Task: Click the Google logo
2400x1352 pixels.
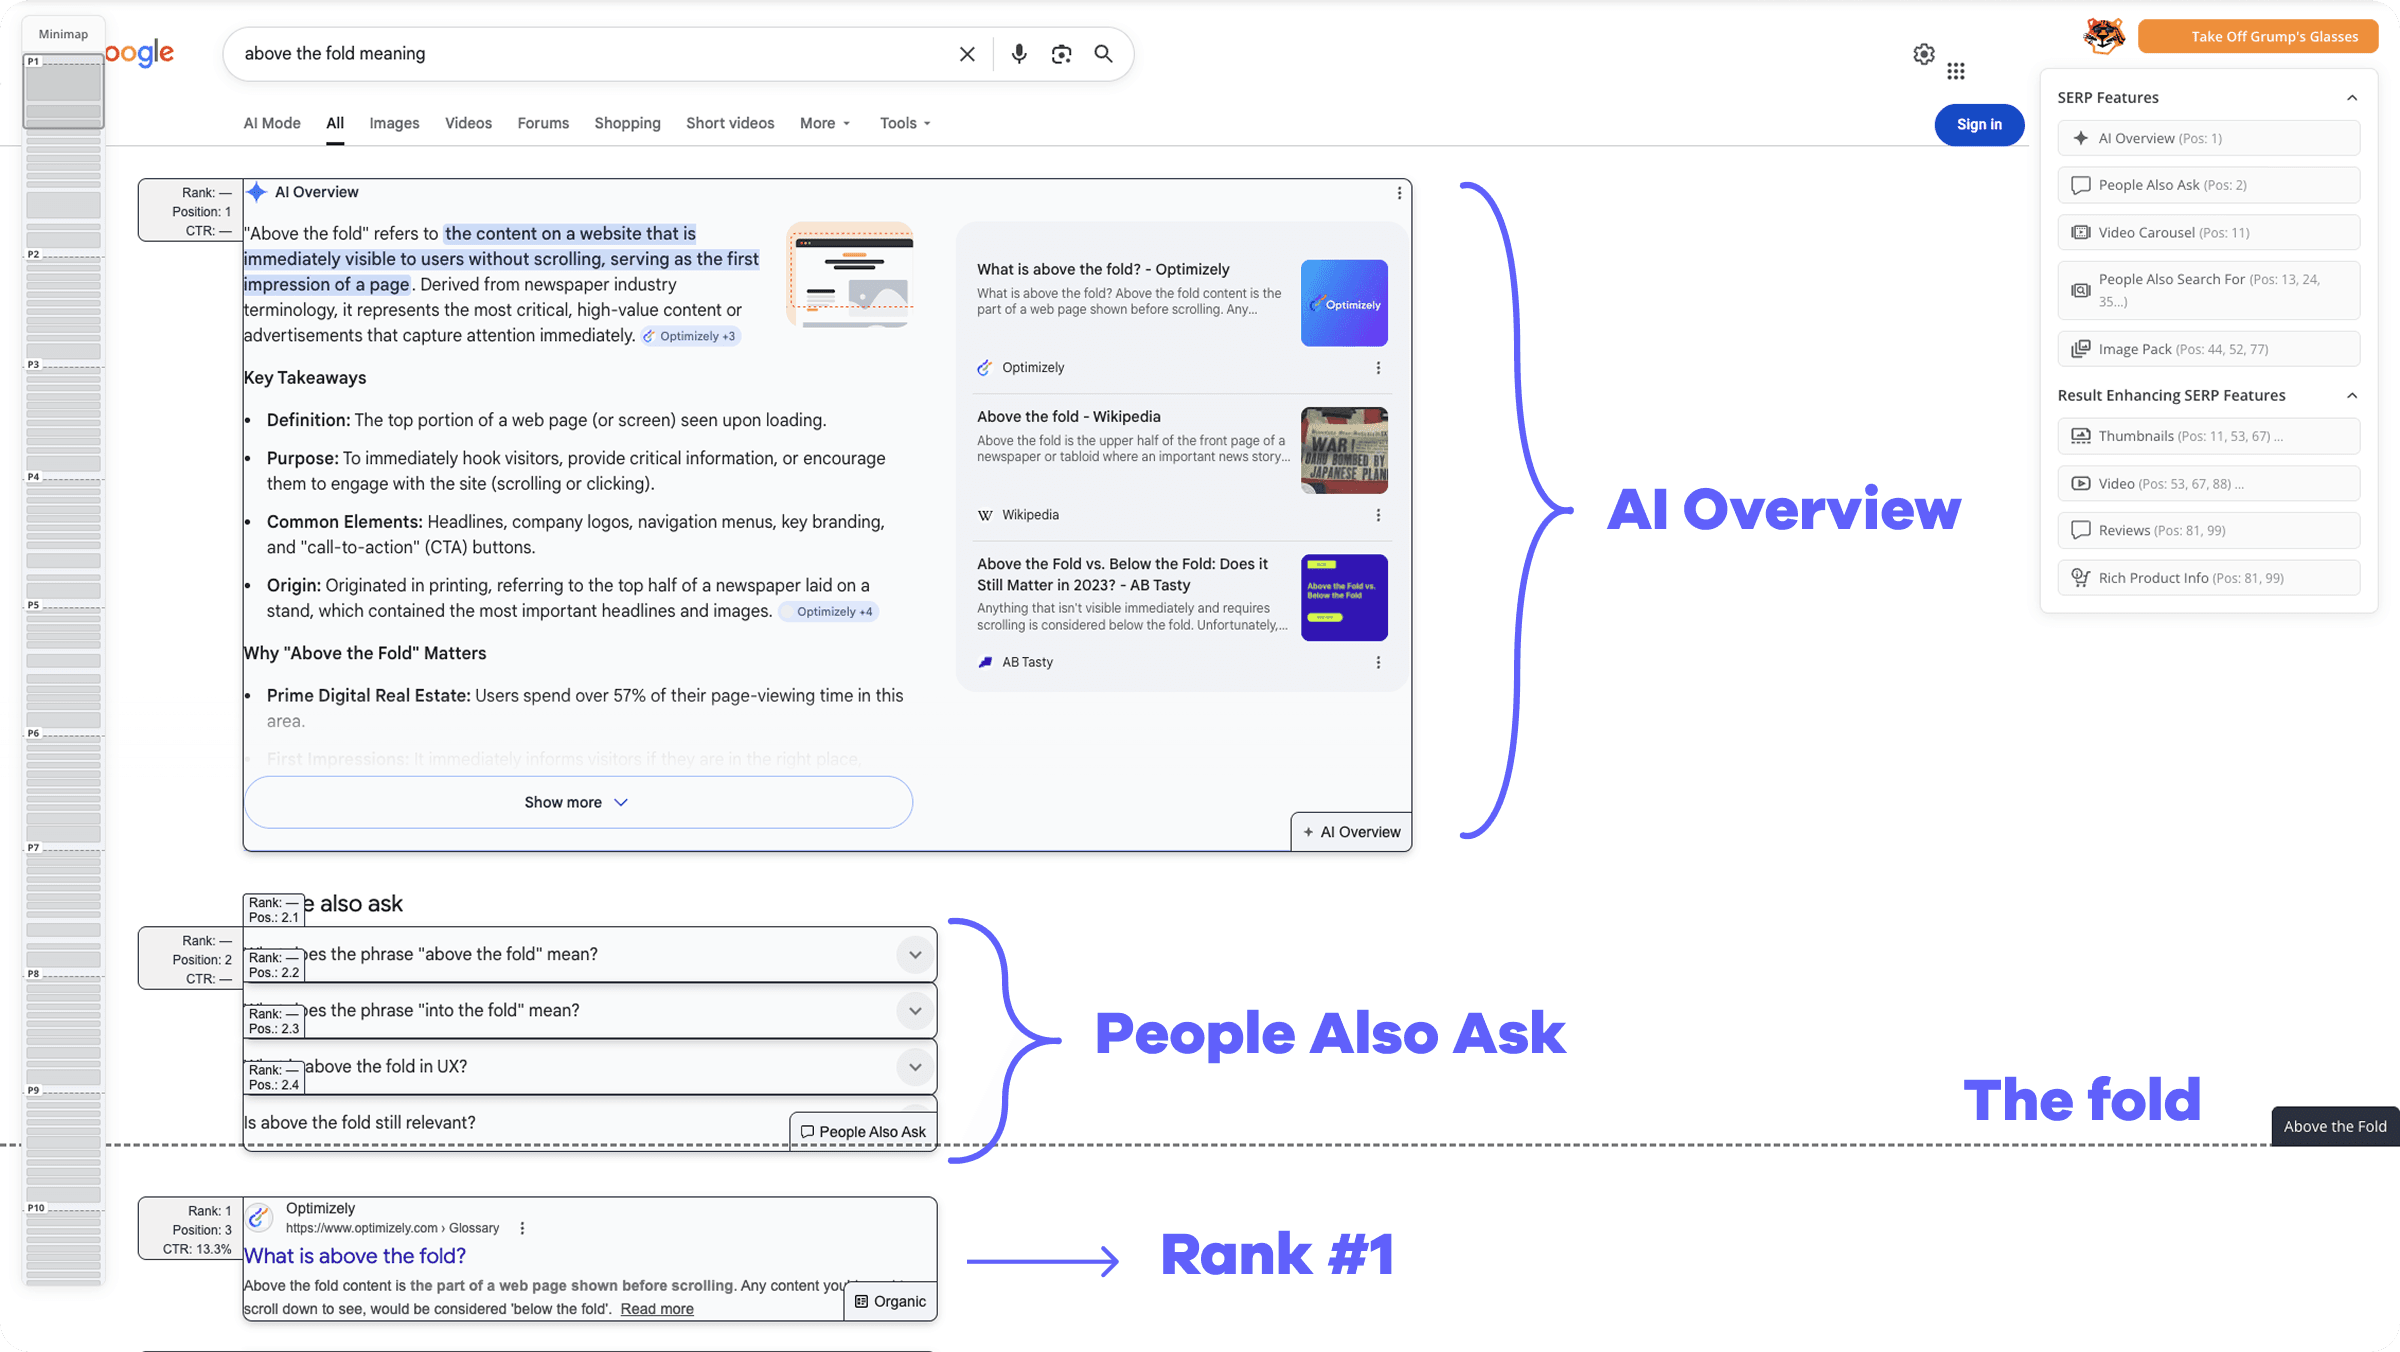Action: [140, 53]
